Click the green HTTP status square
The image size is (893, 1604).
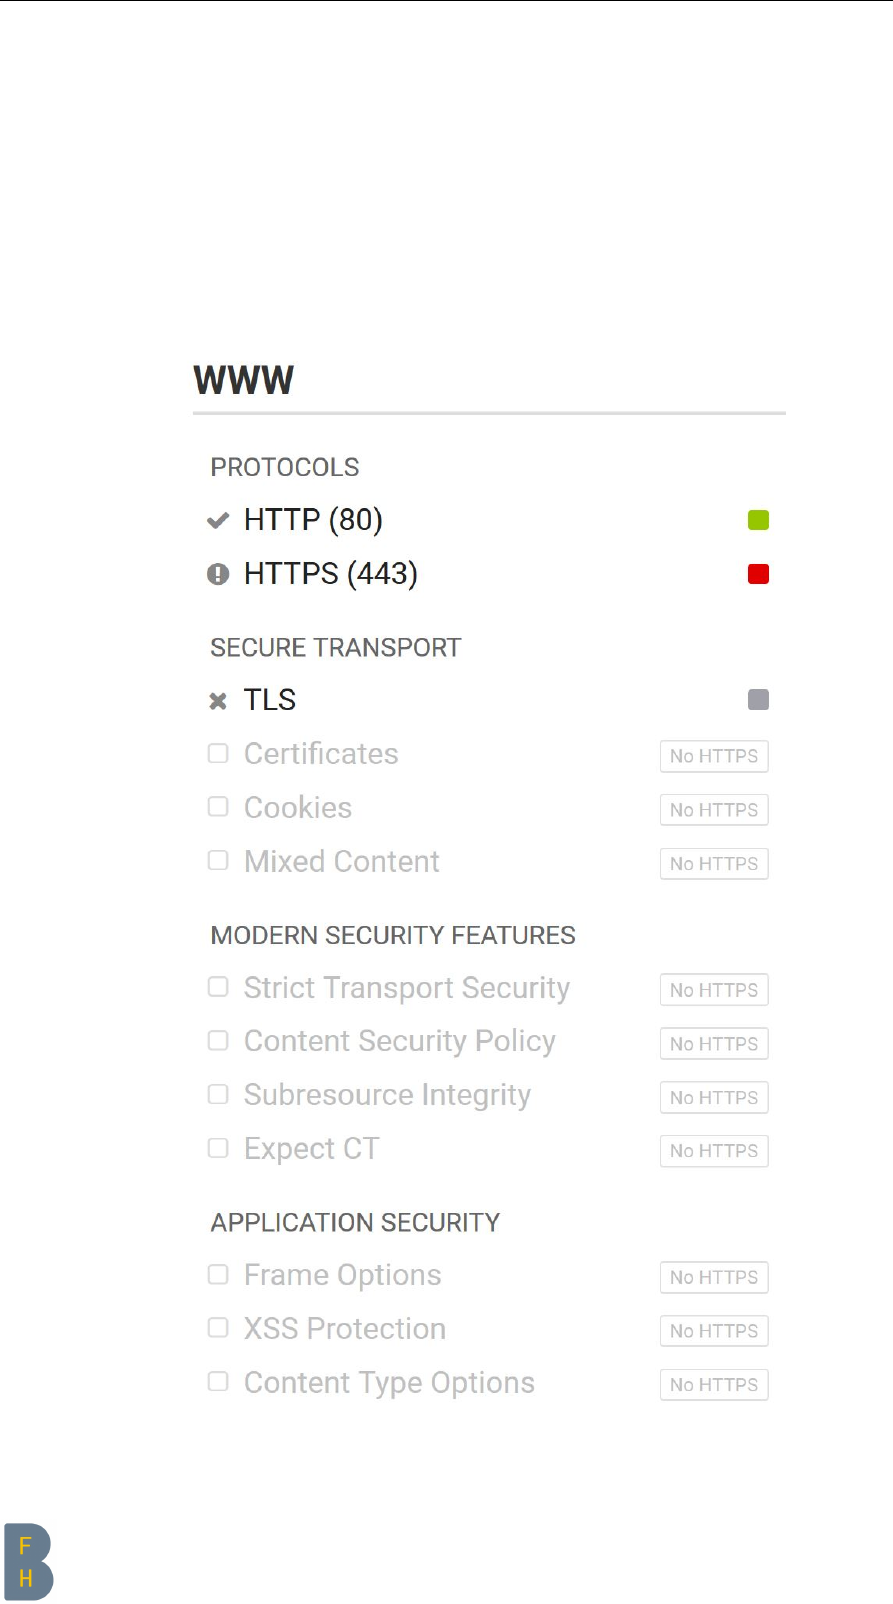click(x=758, y=520)
